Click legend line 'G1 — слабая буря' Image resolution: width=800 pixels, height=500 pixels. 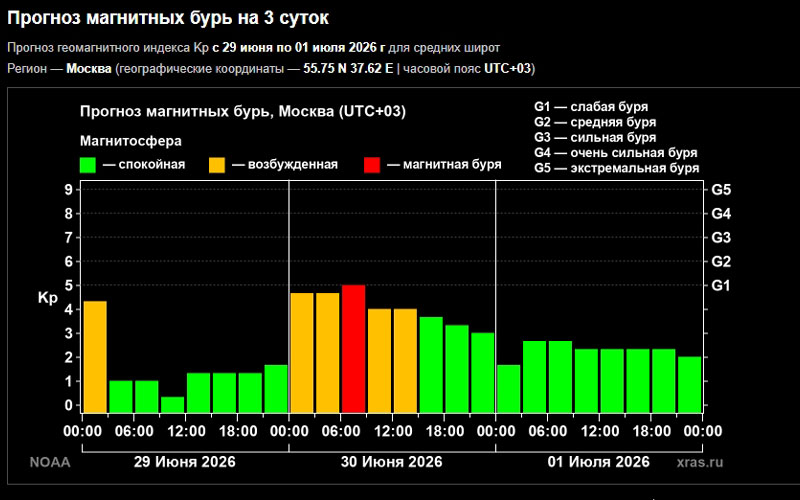[x=591, y=107]
